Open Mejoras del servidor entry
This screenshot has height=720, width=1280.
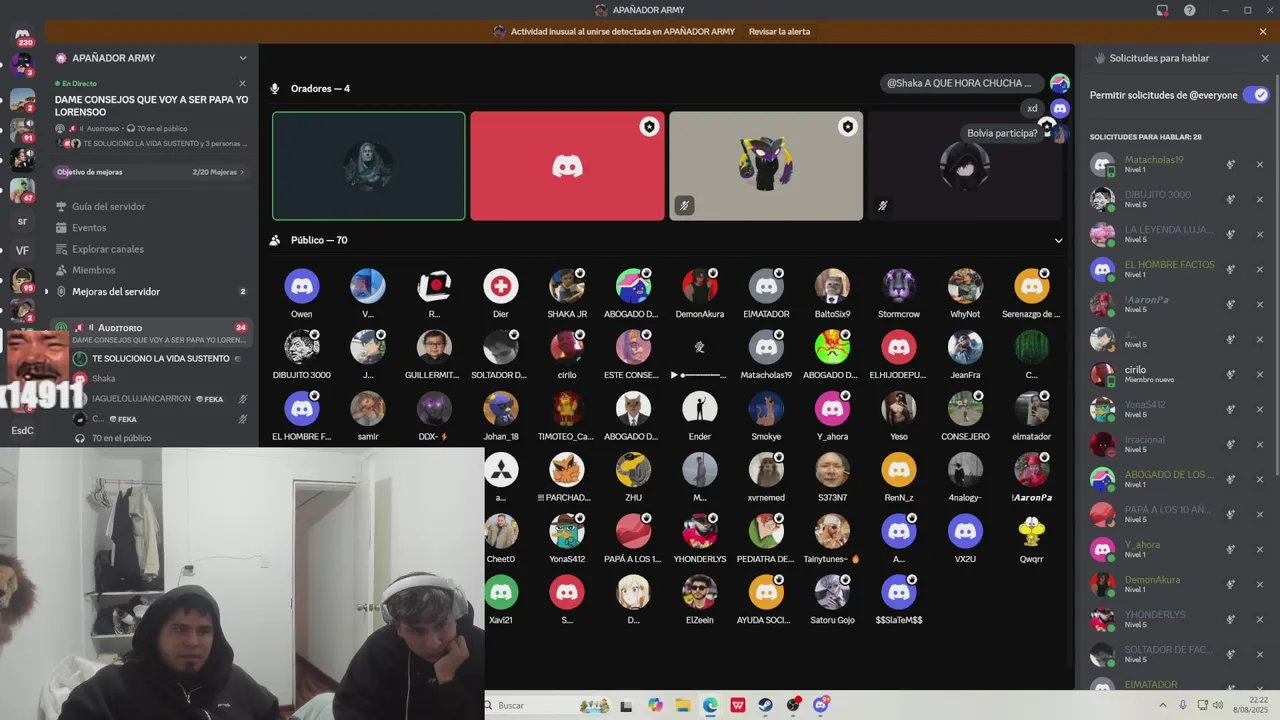tap(116, 292)
